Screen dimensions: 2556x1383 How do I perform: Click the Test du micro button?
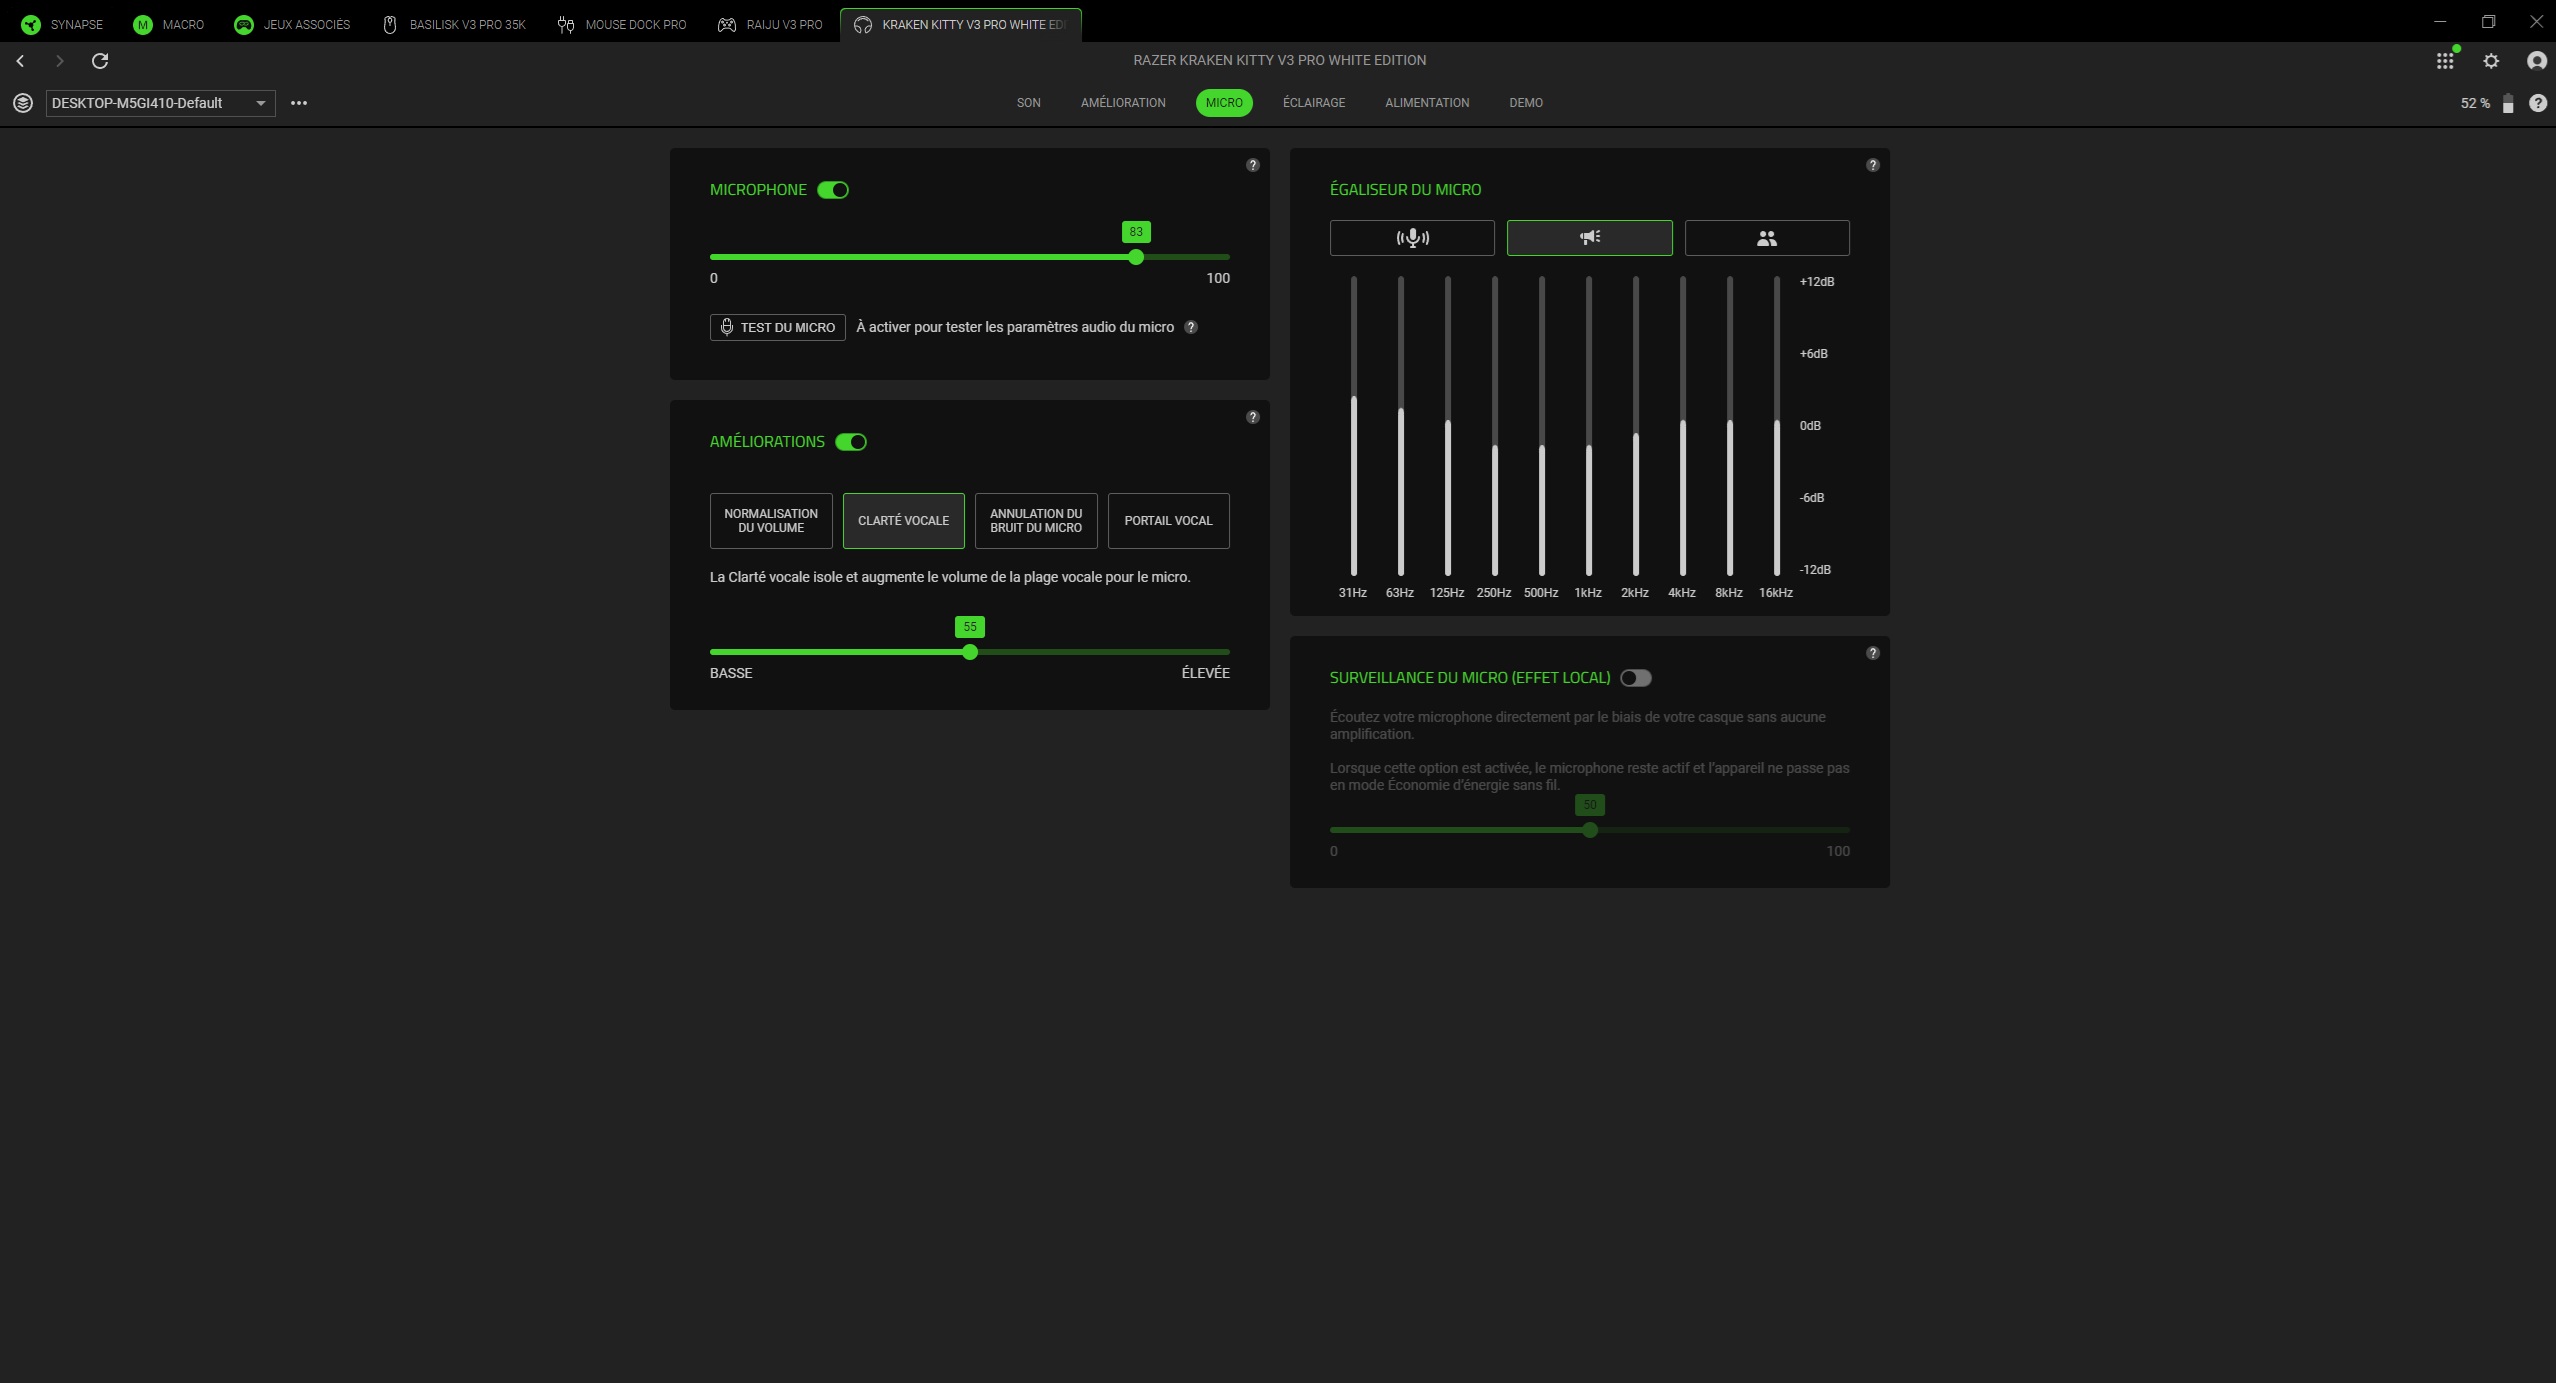777,327
